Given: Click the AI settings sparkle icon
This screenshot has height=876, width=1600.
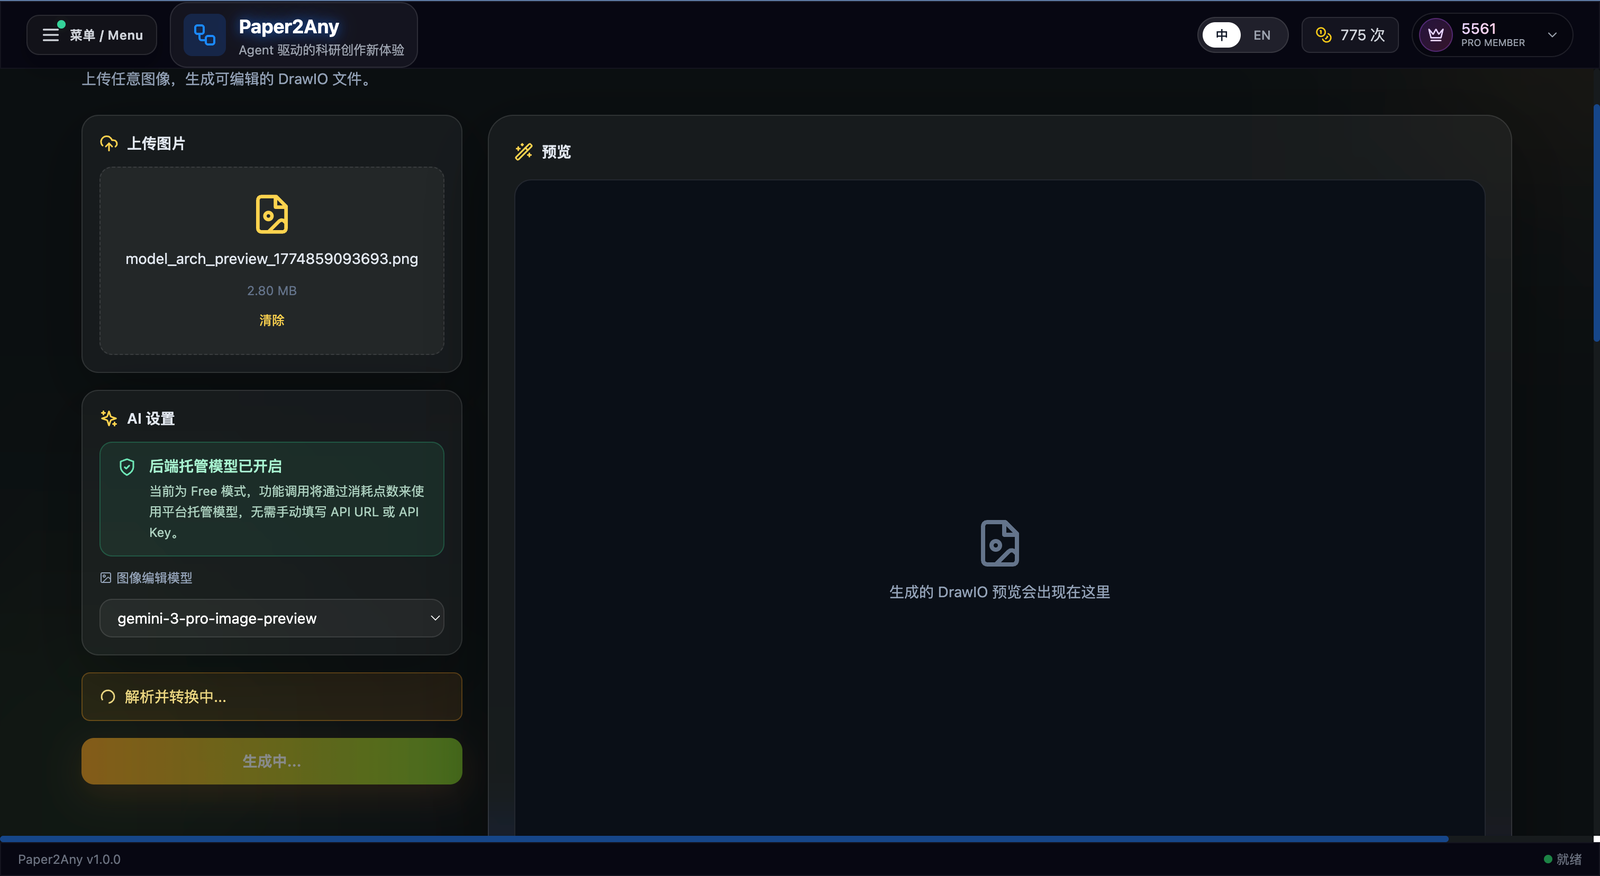Looking at the screenshot, I should point(109,418).
